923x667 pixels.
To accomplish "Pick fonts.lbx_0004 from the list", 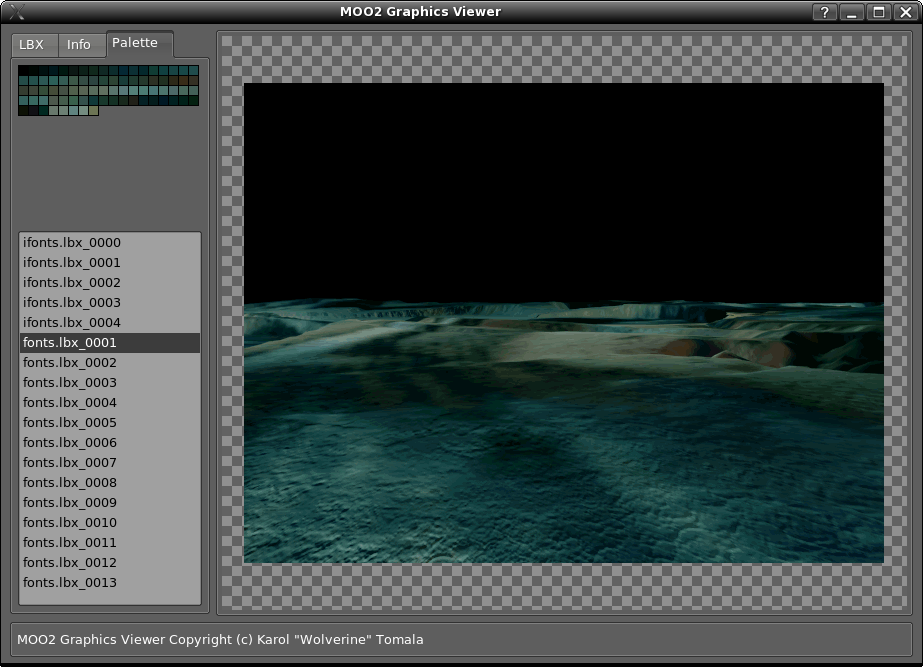I will point(110,403).
